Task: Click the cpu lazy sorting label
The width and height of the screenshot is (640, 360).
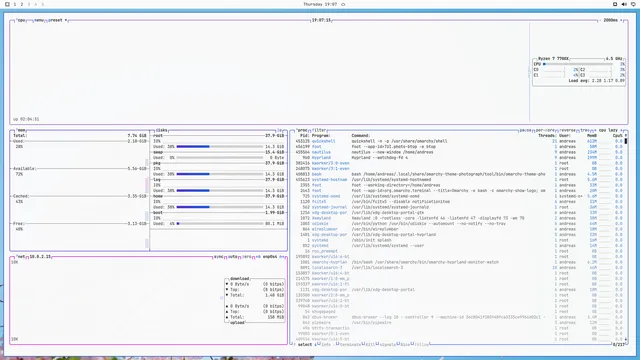Action: click(608, 130)
